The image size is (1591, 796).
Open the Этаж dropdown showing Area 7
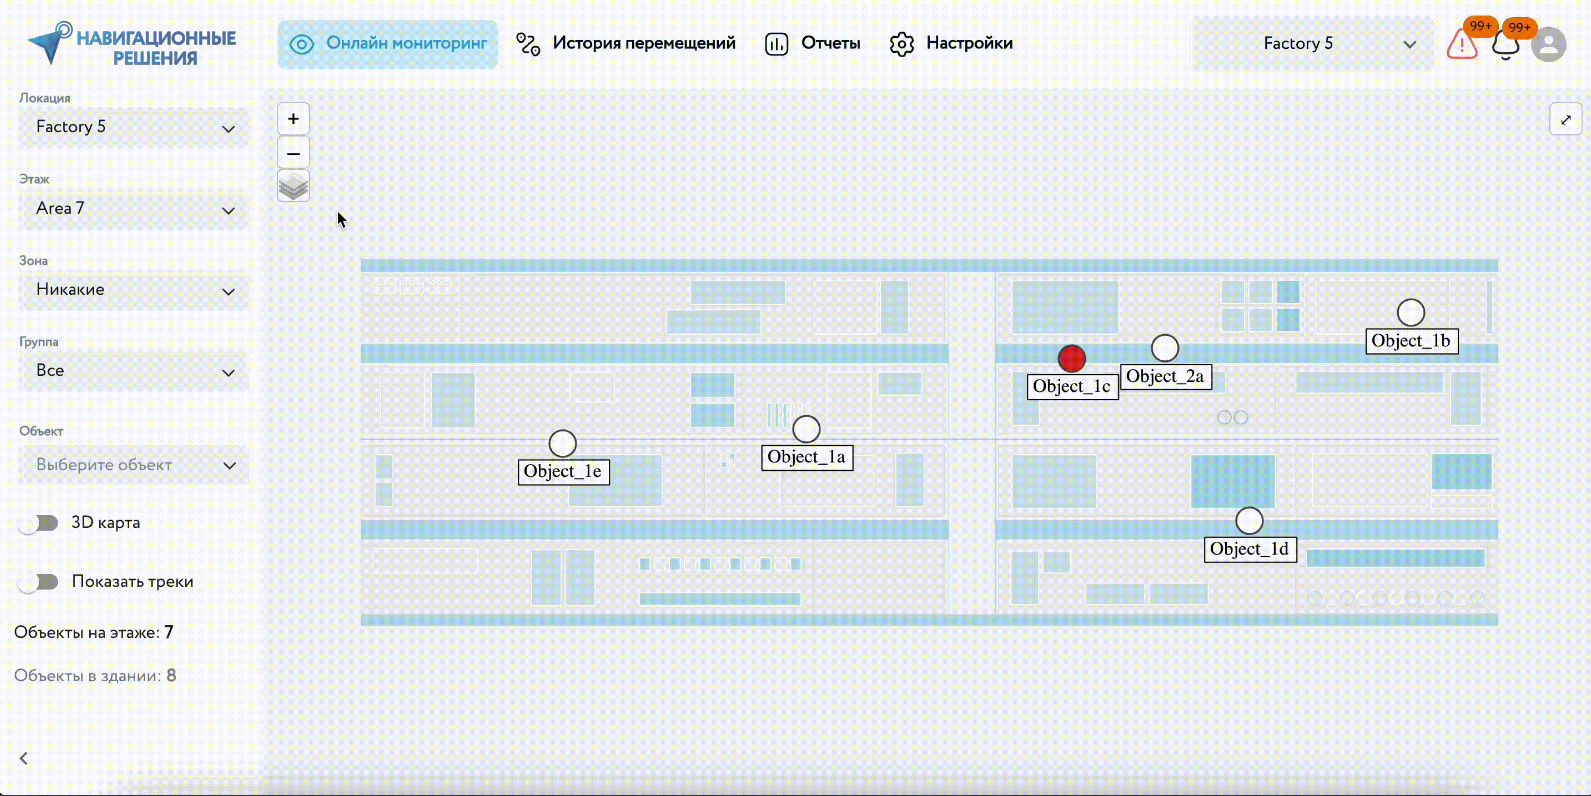coord(134,209)
